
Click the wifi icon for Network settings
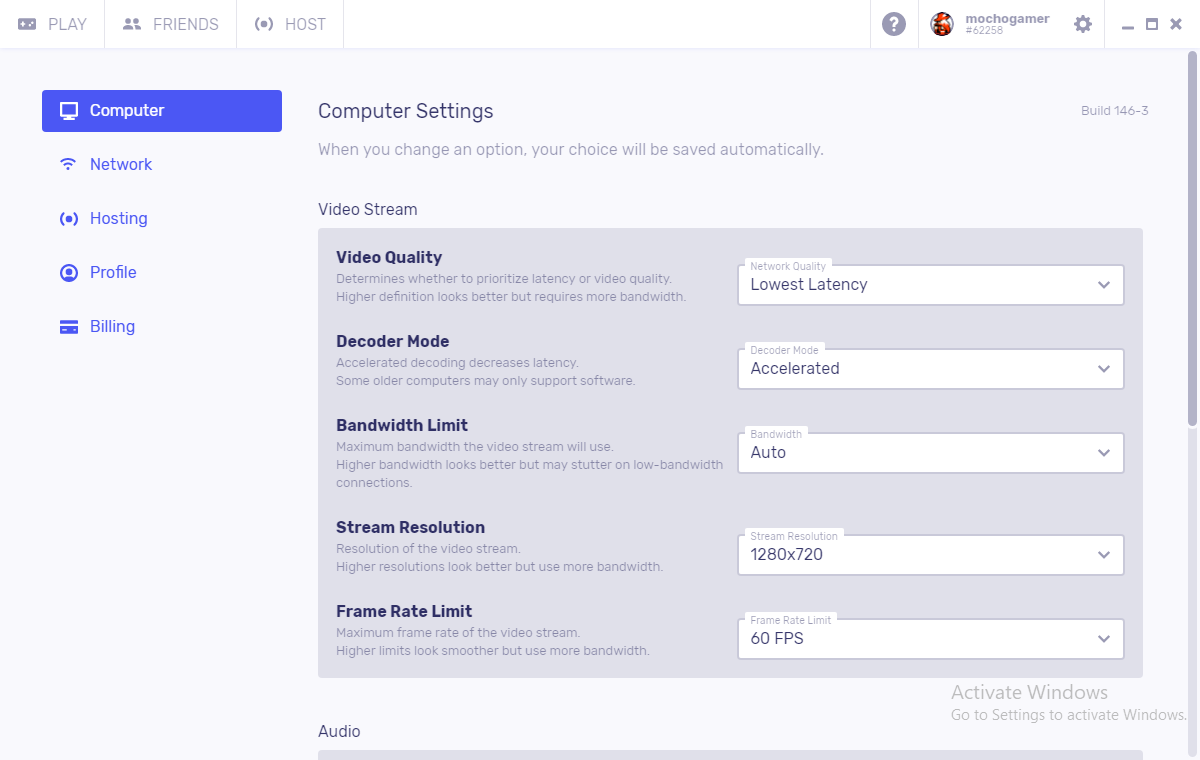click(68, 164)
